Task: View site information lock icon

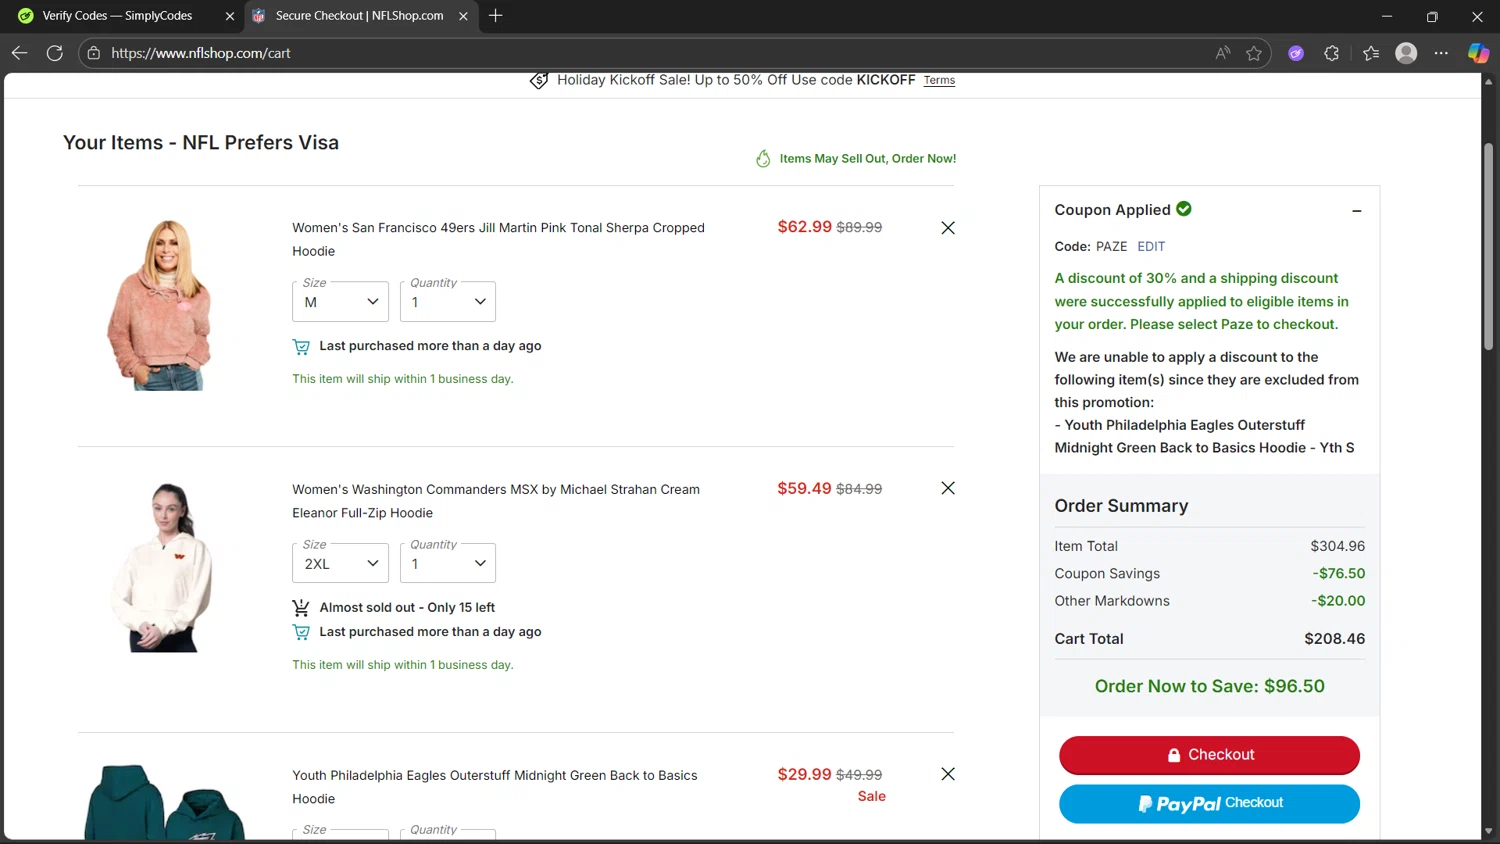Action: coord(94,53)
